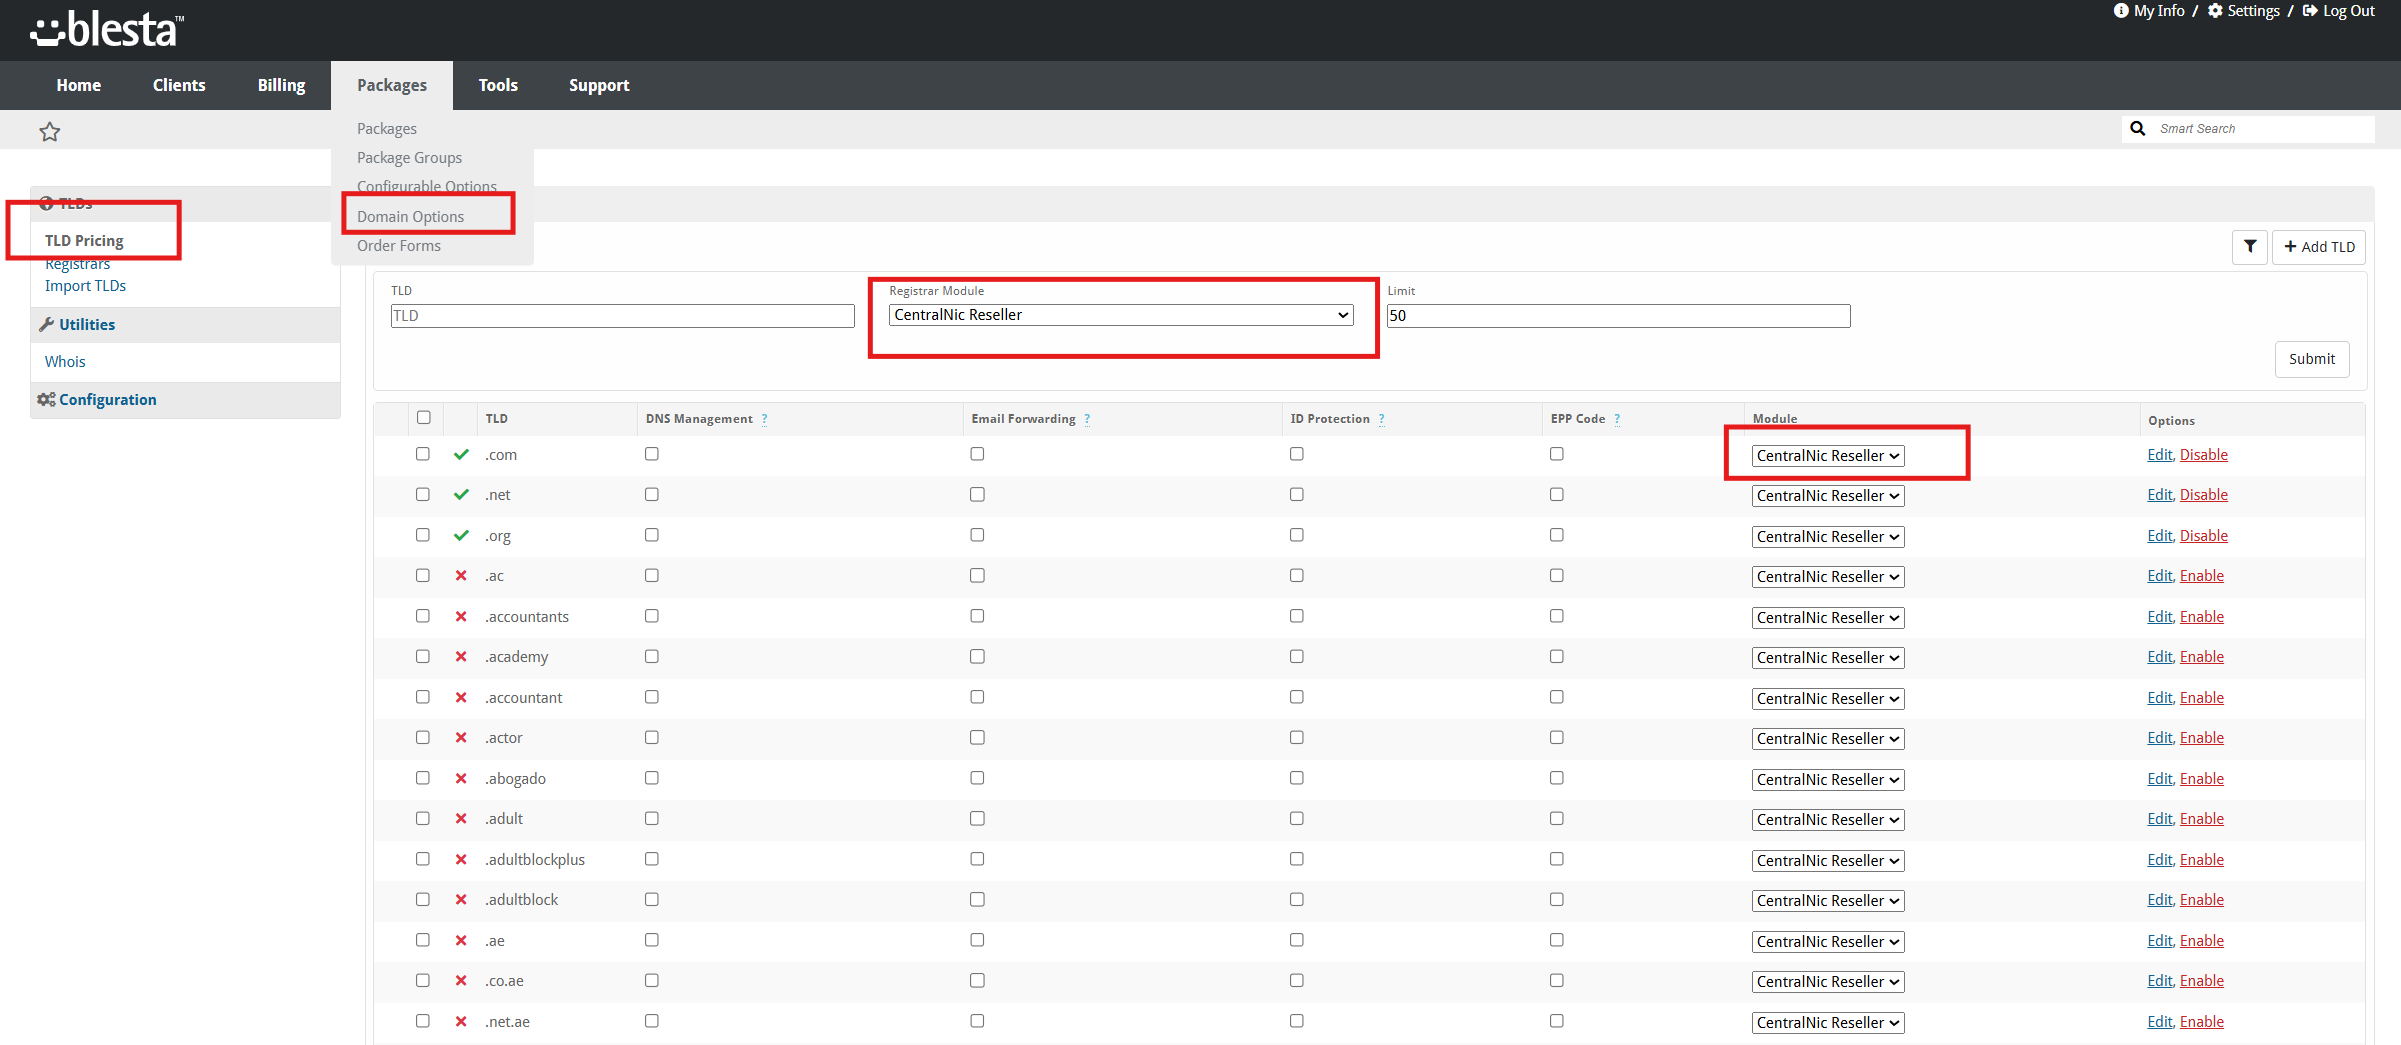The image size is (2401, 1045).
Task: Click the Submit filter button
Action: pyautogui.click(x=2312, y=359)
